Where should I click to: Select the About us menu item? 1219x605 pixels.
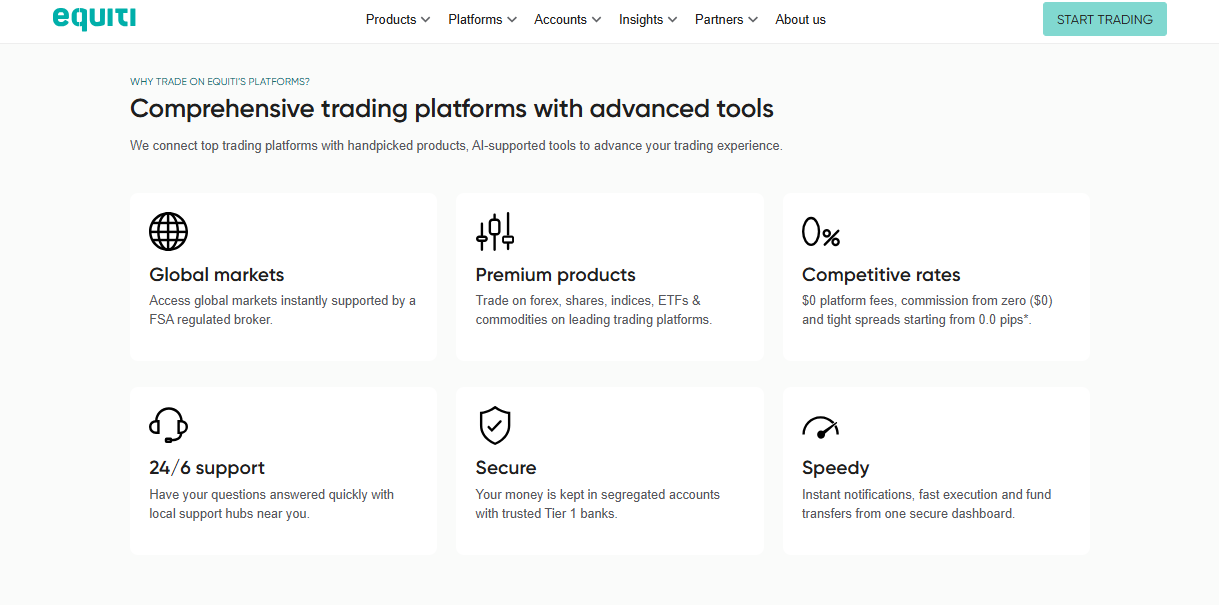(x=800, y=19)
